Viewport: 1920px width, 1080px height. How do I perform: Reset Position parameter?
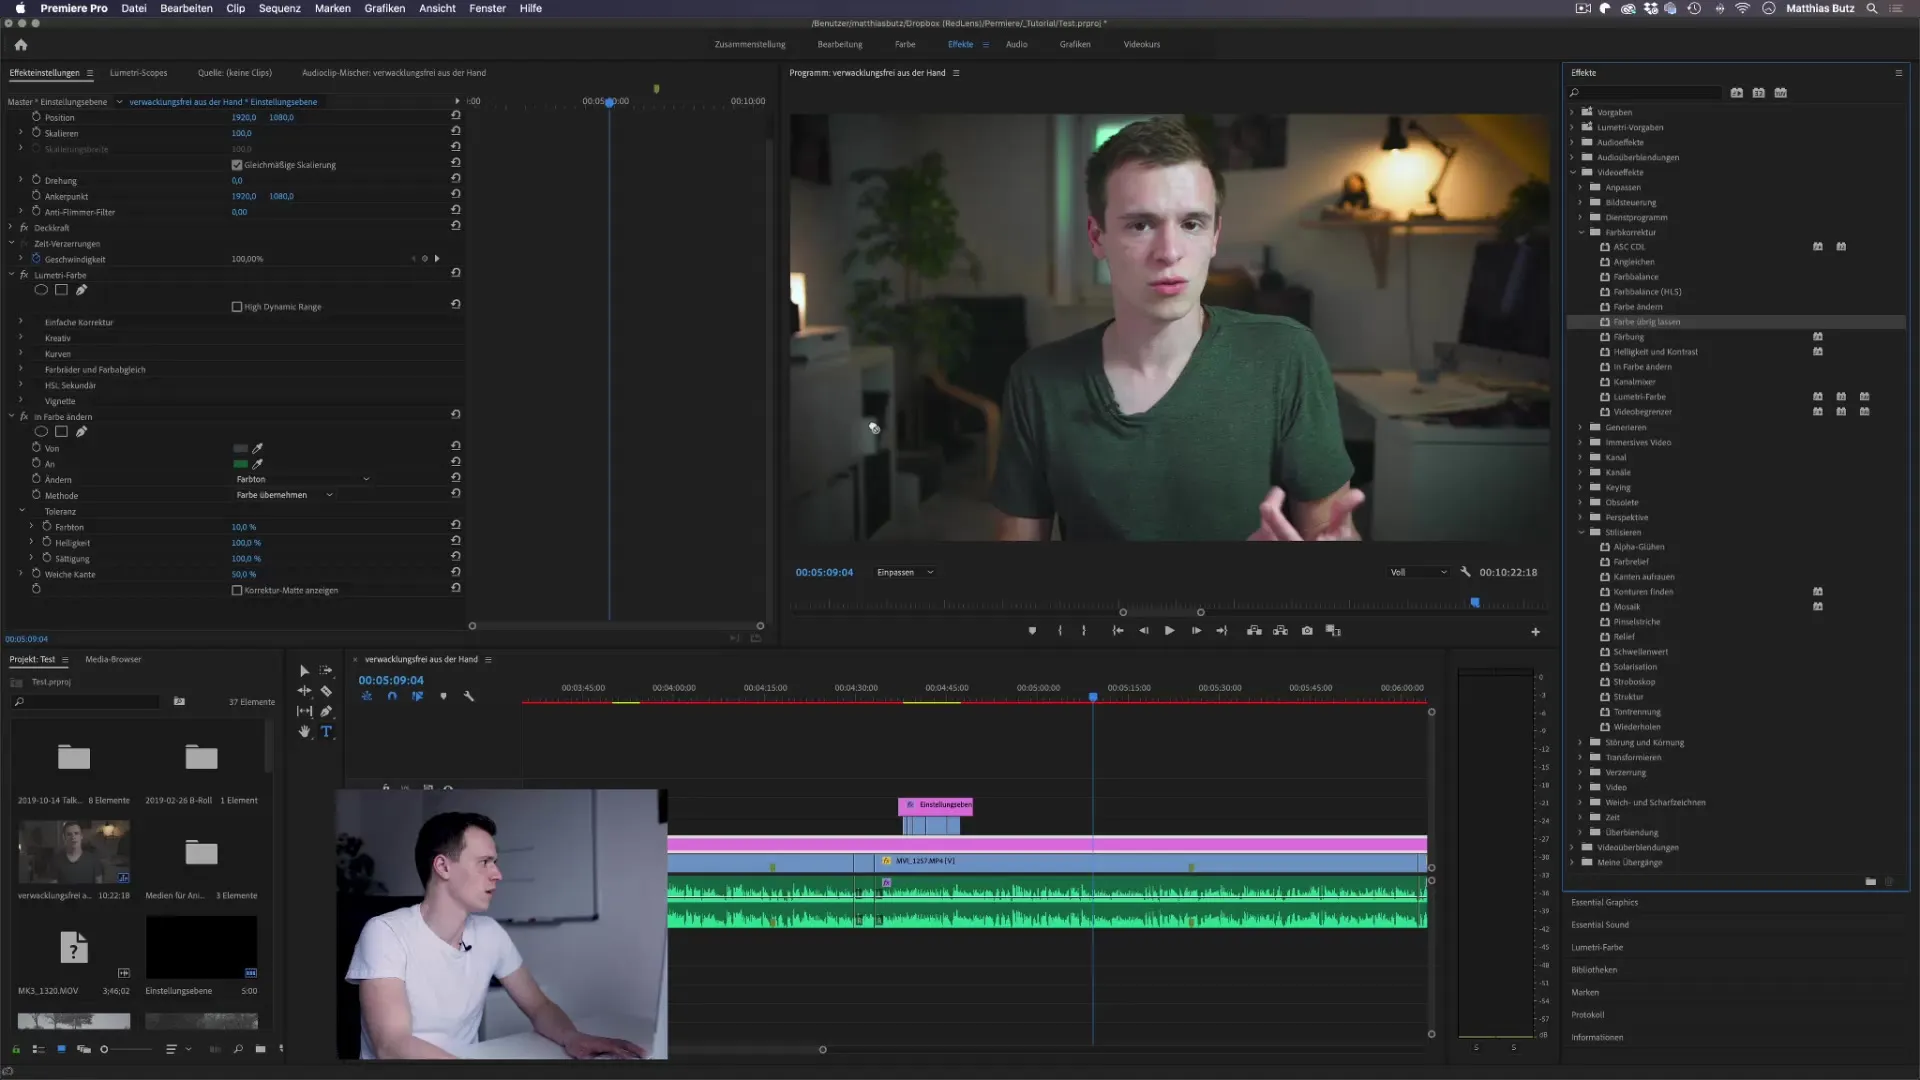[x=456, y=116]
